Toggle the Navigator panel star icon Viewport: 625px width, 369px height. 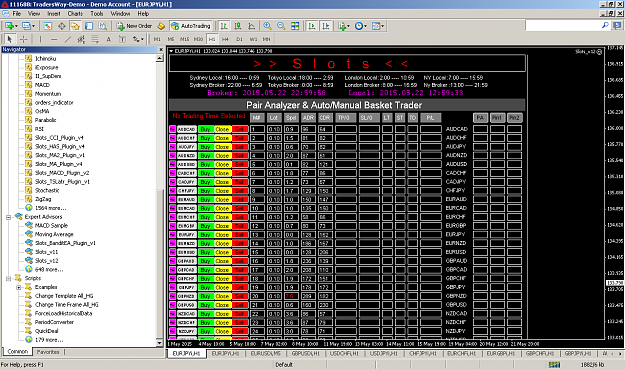75,26
